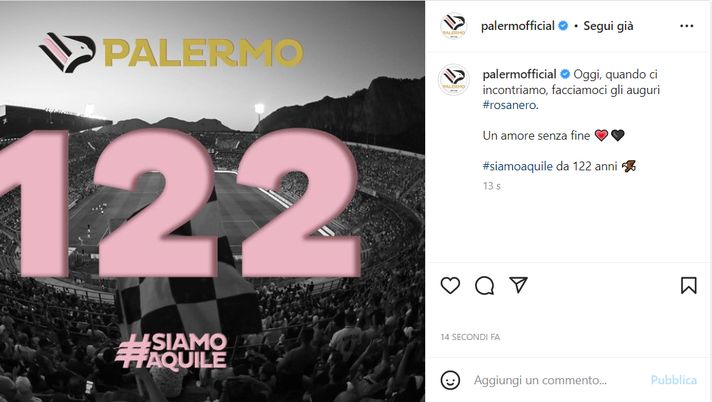Open palermofficial username in caption
Image resolution: width=712 pixels, height=402 pixels.
pos(519,74)
